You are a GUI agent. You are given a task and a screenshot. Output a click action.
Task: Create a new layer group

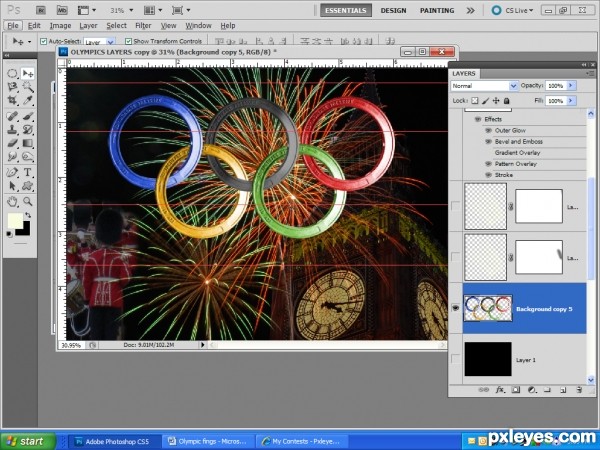[547, 390]
